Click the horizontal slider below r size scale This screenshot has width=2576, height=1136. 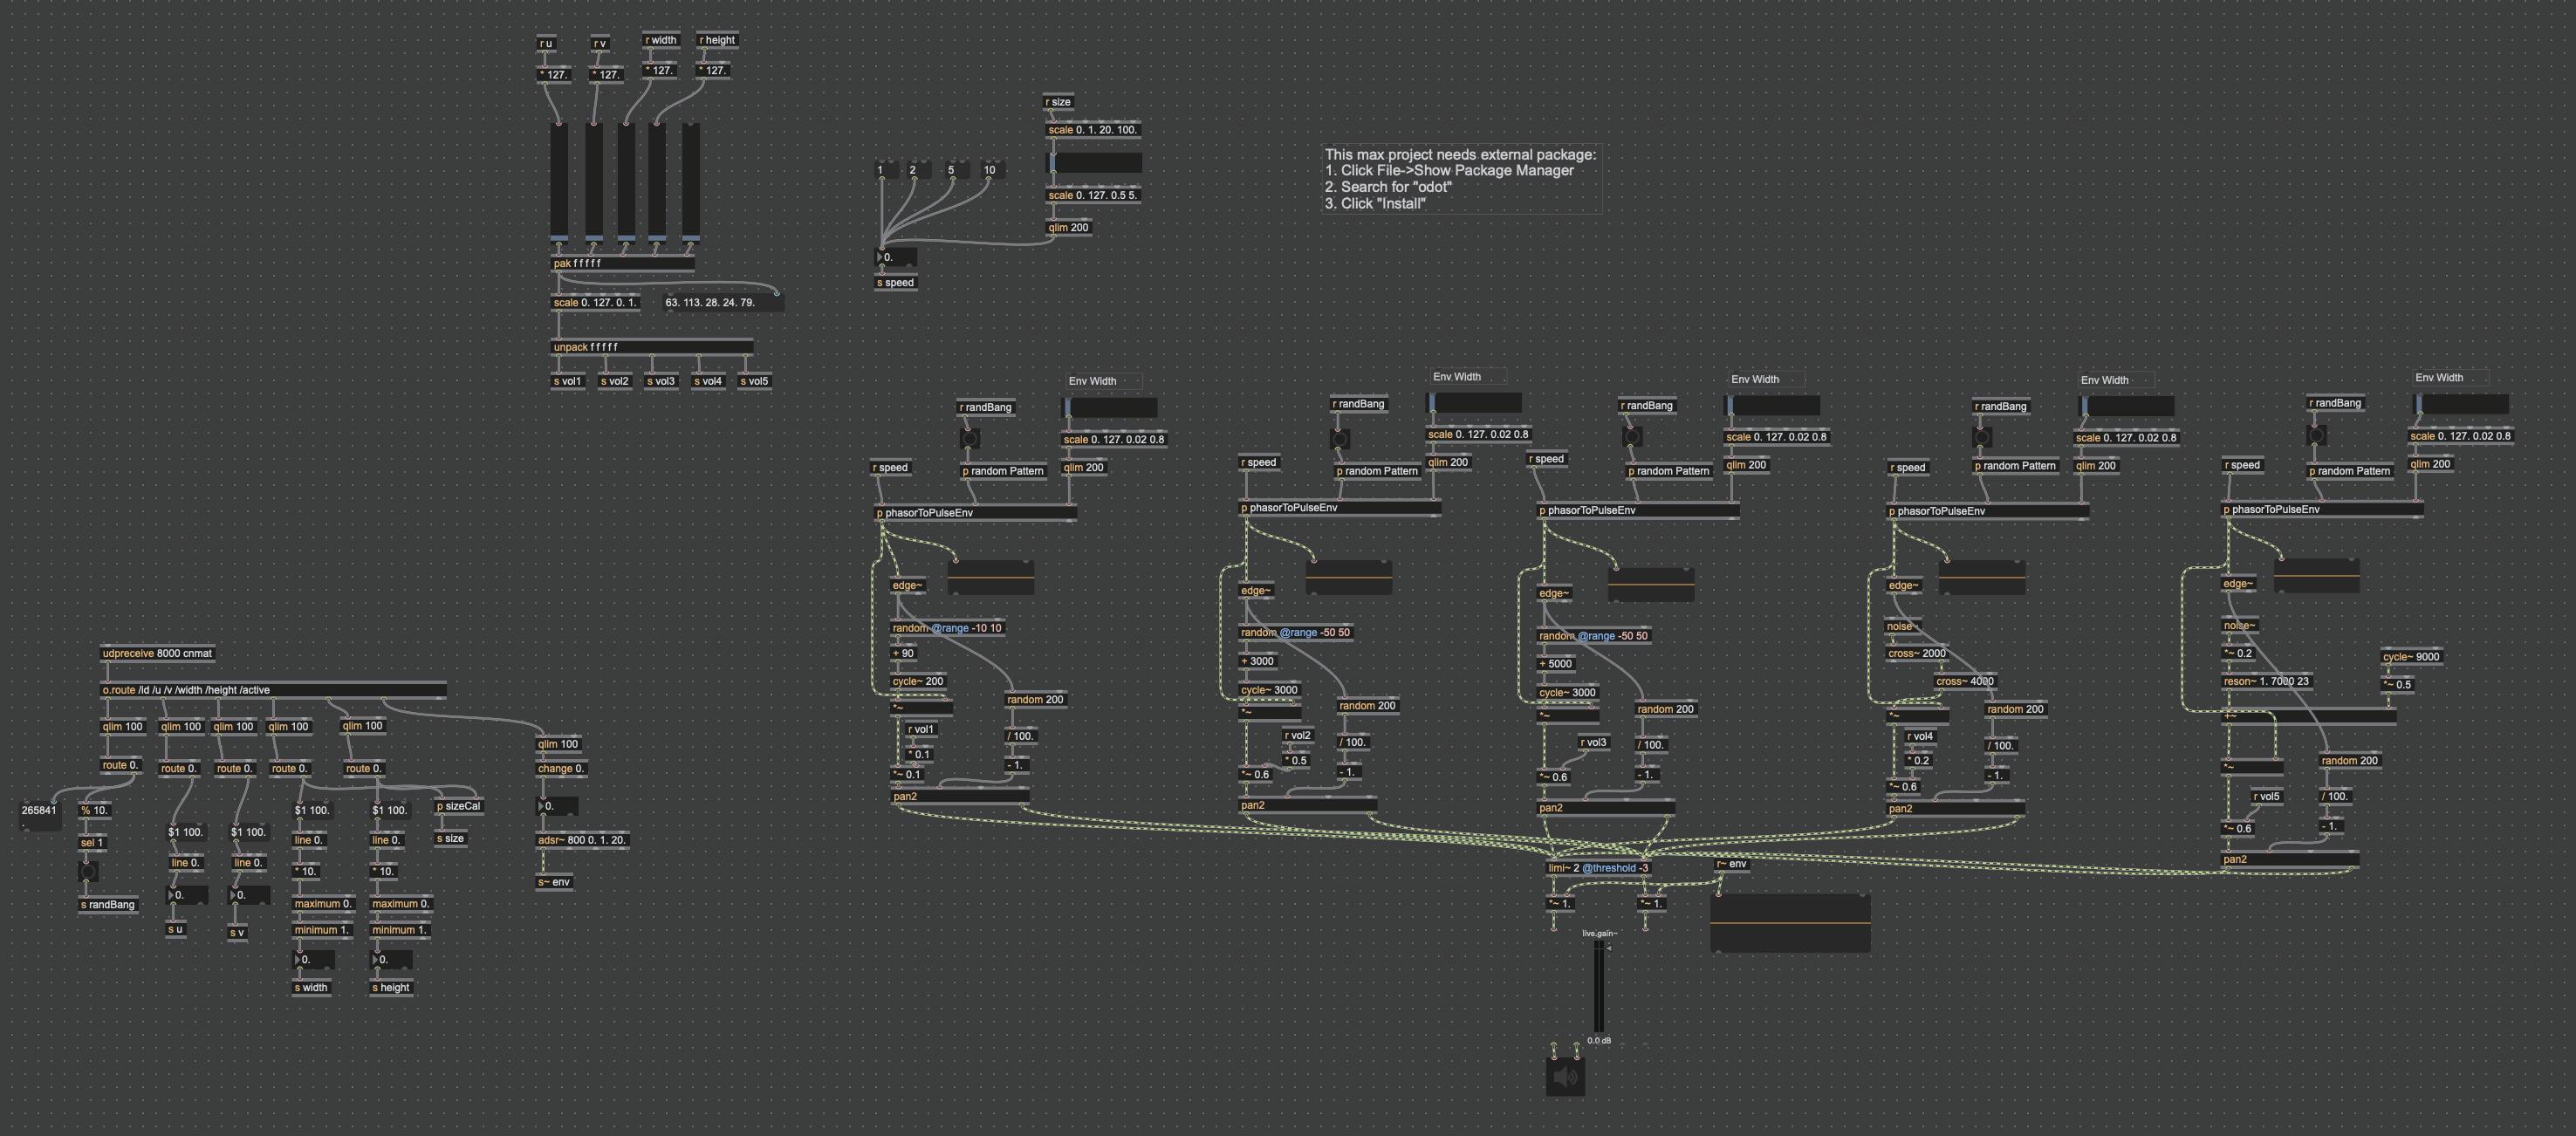1094,162
